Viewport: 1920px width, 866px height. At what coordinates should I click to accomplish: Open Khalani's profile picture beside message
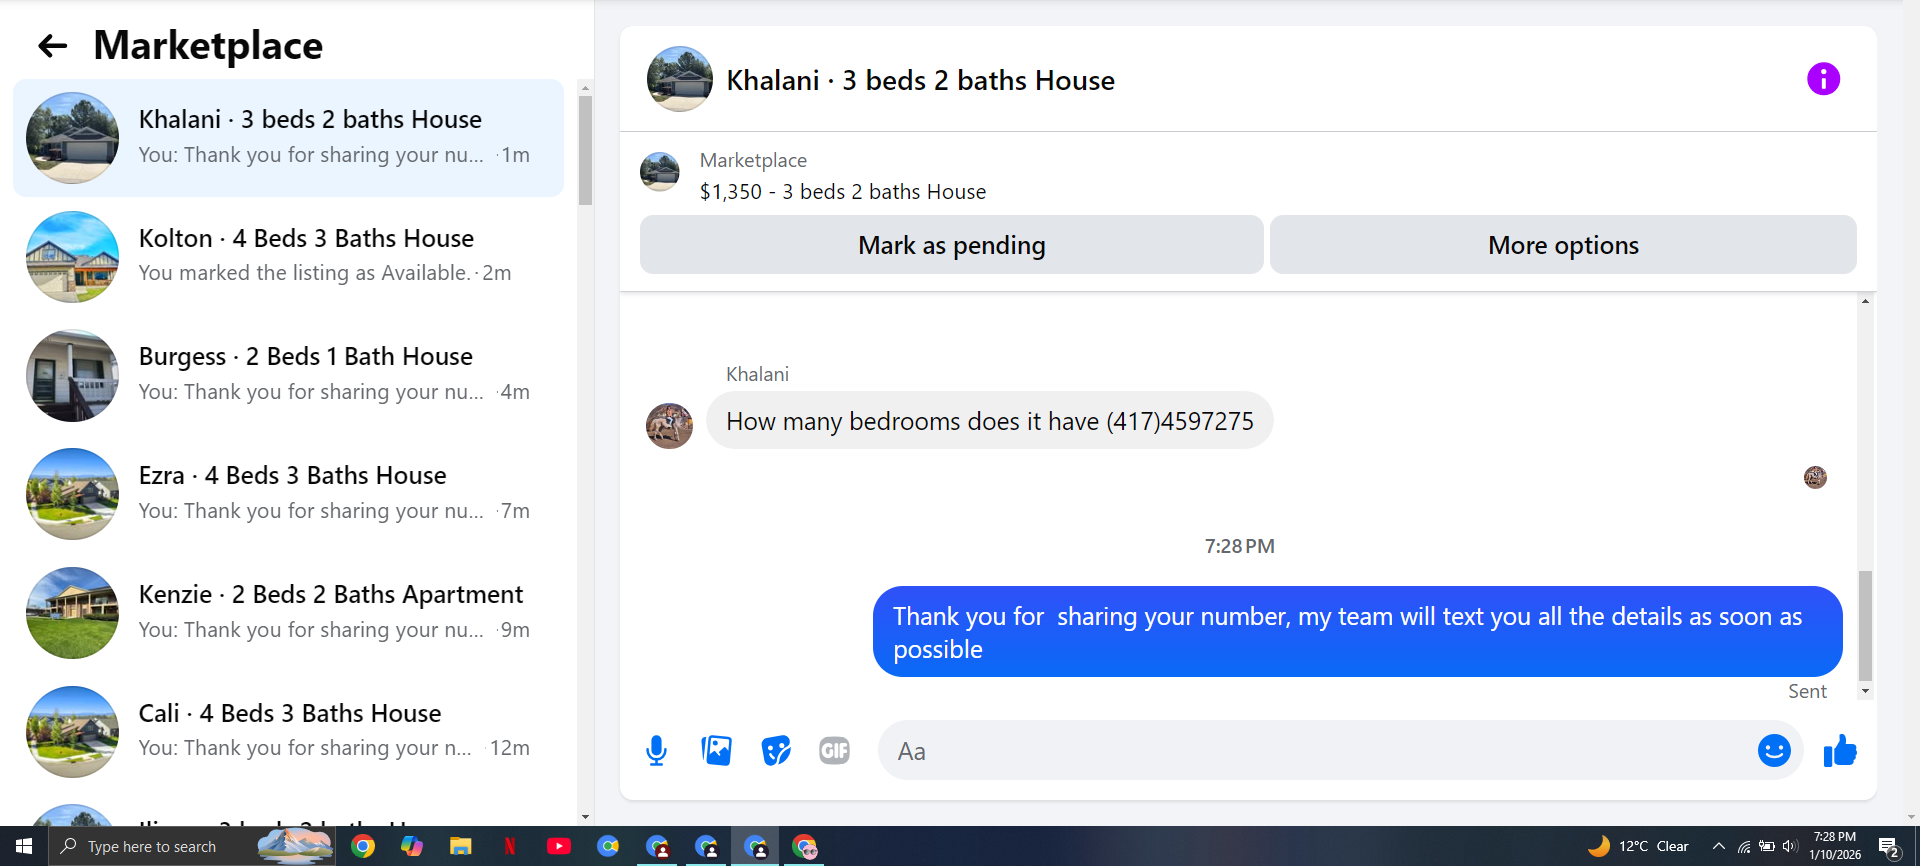[670, 426]
